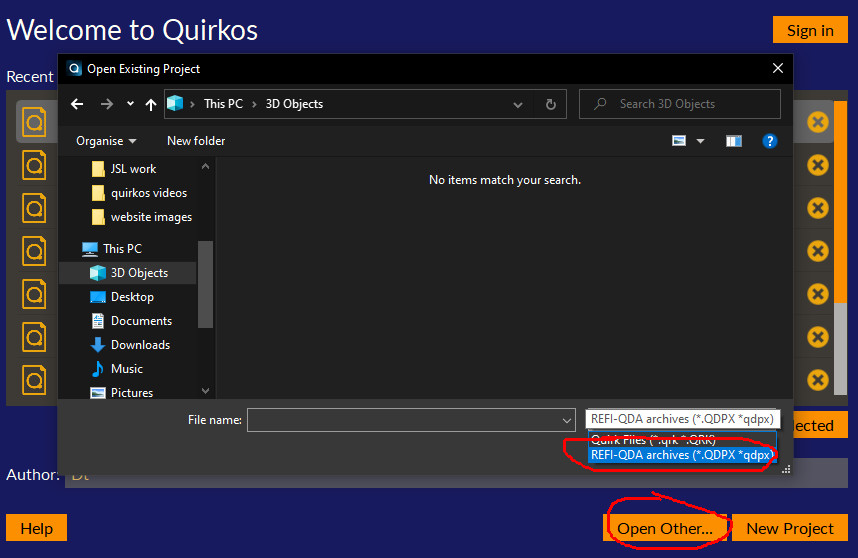Choose REFI-QDA archives (*.QDPX) filter option
Viewport: 858px width, 558px height.
click(682, 455)
